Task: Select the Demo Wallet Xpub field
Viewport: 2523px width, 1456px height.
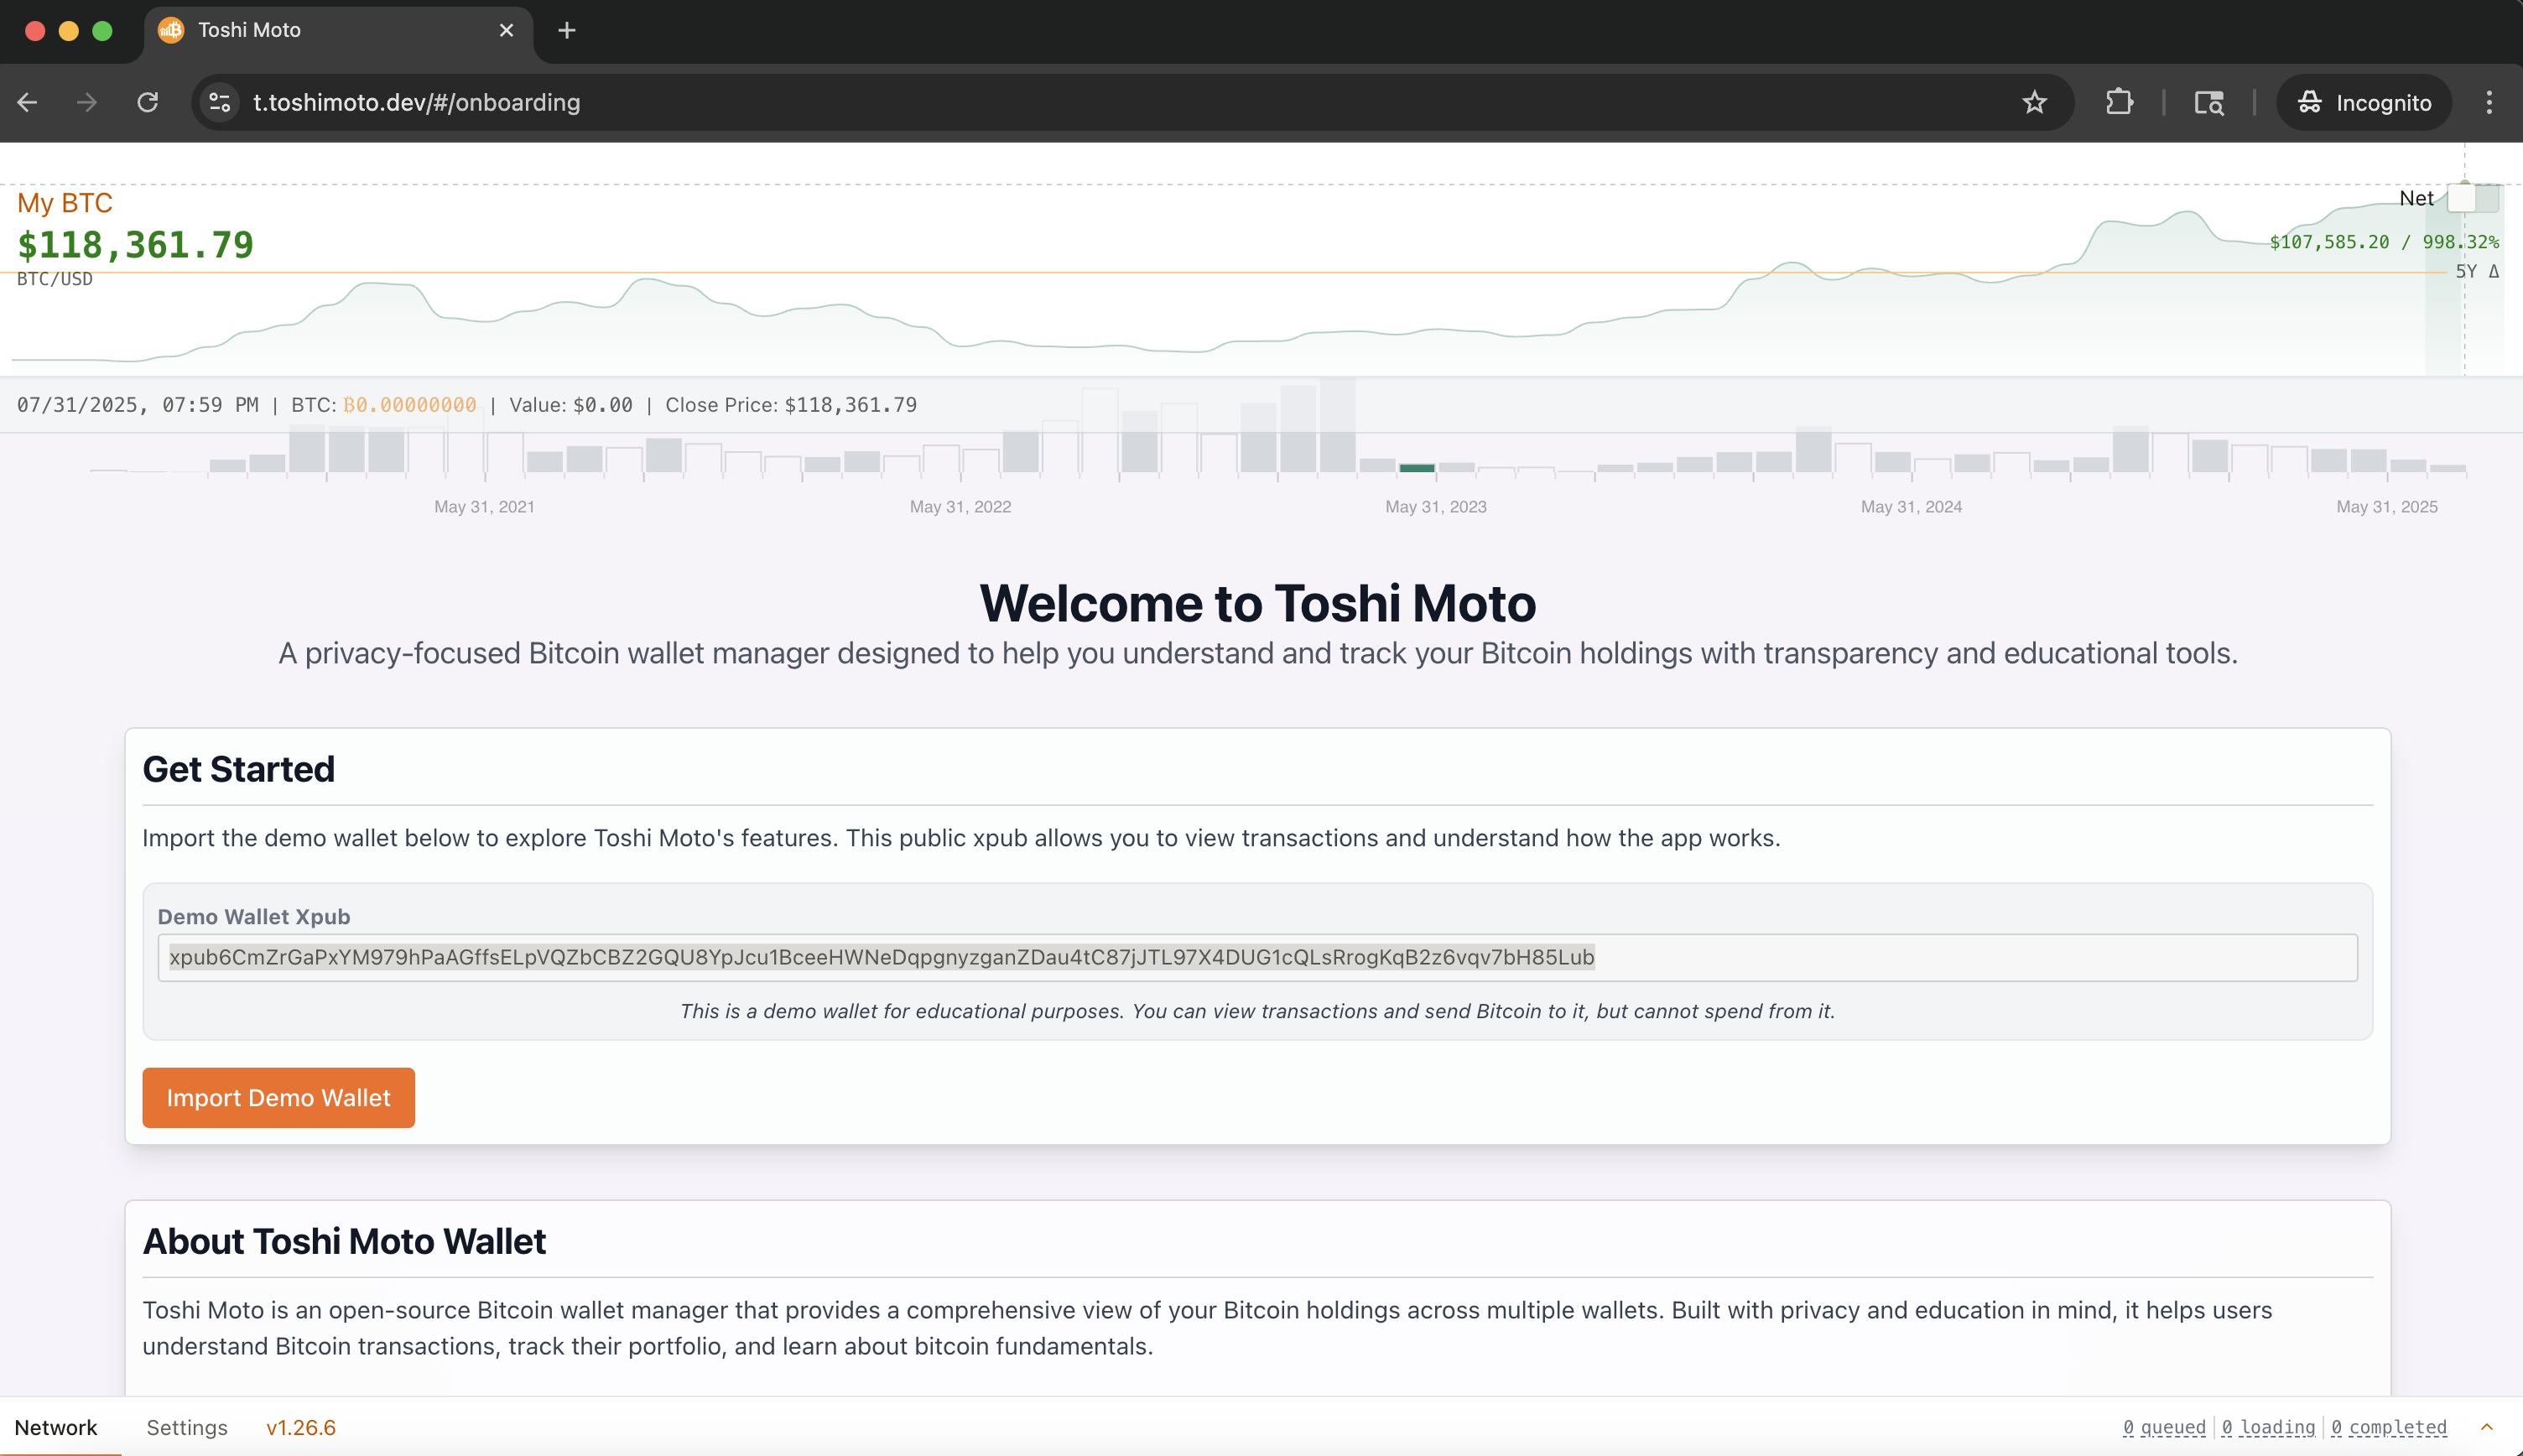Action: coord(1256,957)
